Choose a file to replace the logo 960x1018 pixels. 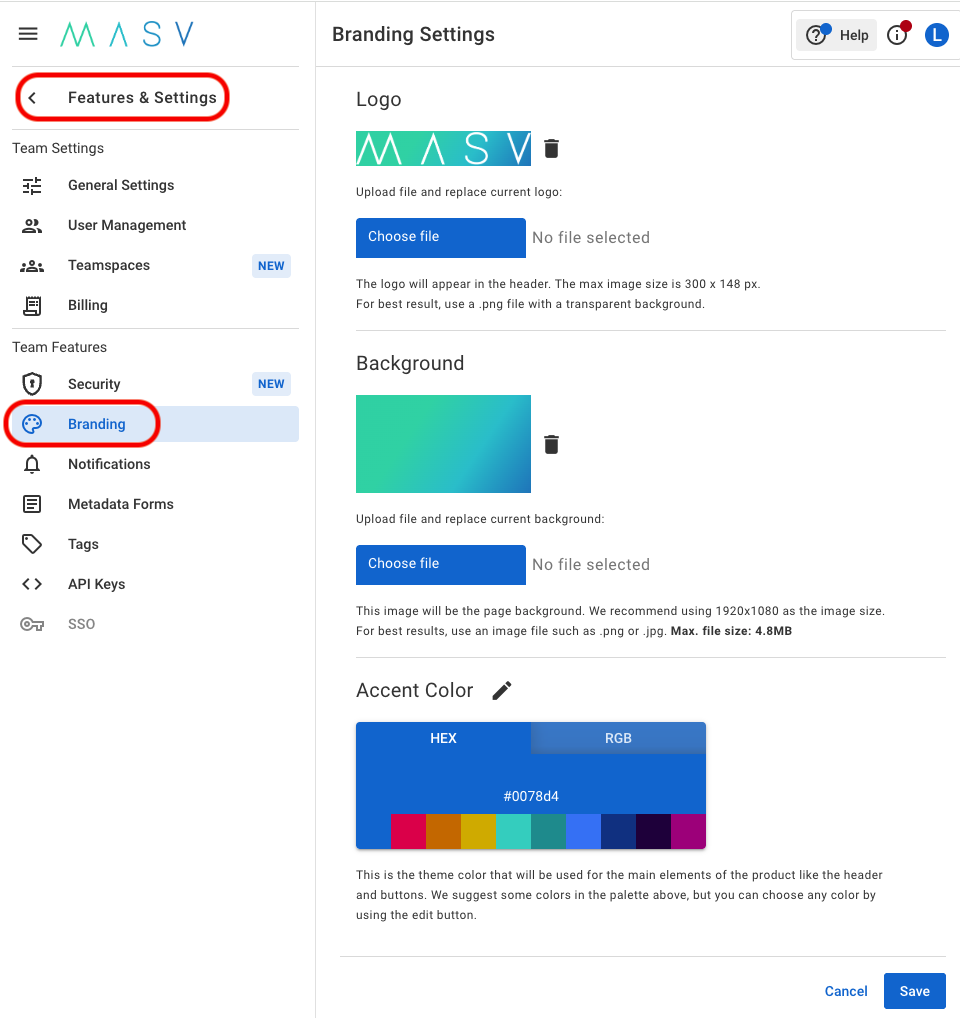440,237
